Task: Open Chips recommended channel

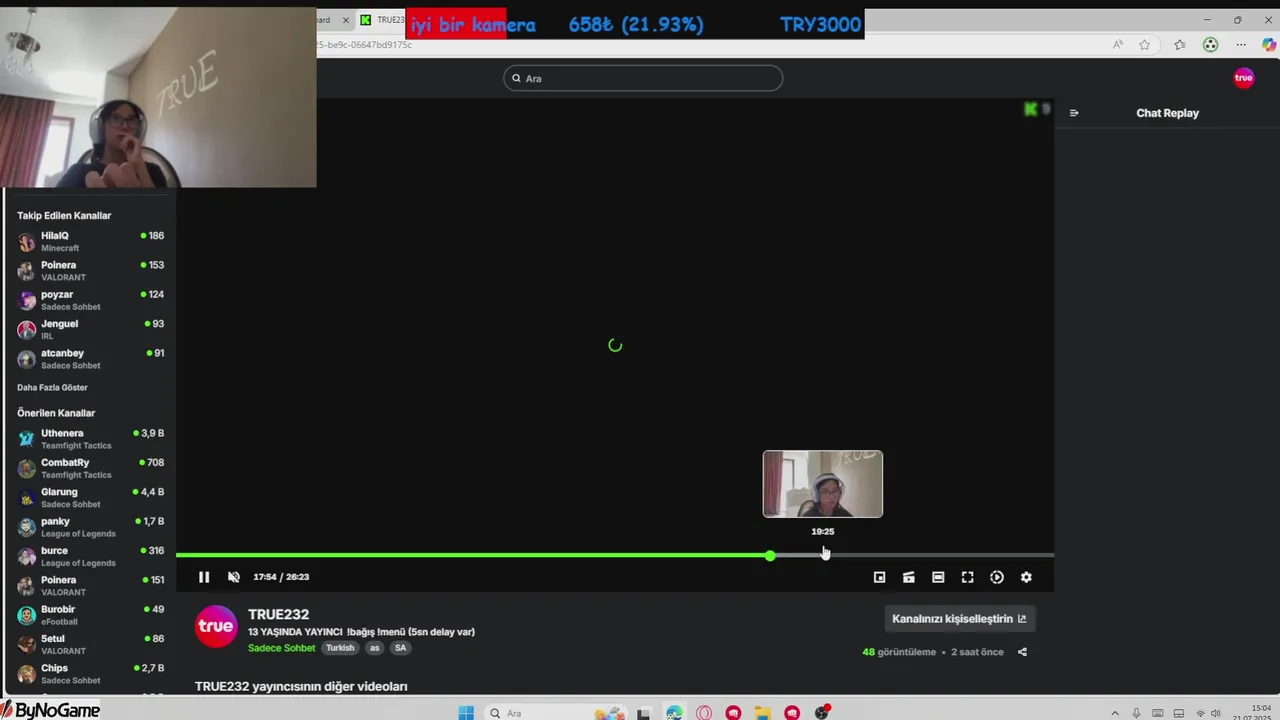Action: [90, 674]
